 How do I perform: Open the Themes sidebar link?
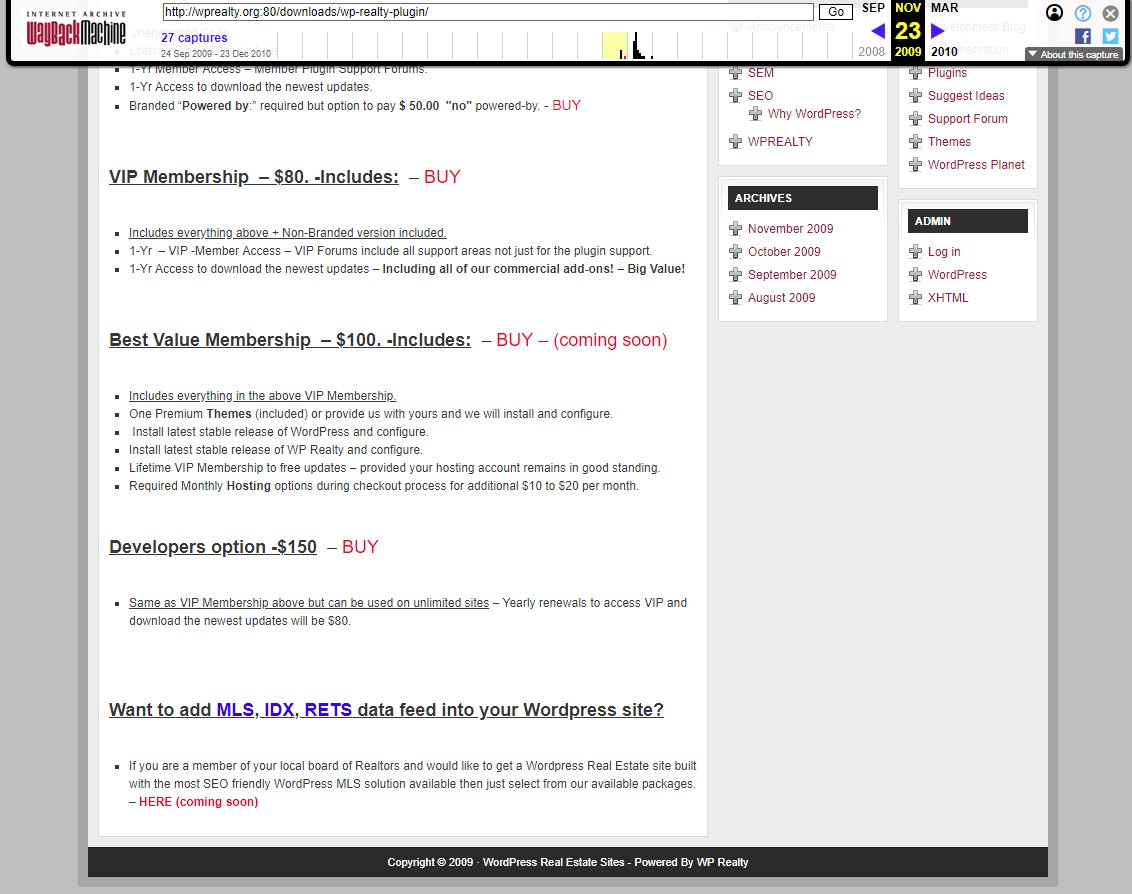[x=949, y=142]
